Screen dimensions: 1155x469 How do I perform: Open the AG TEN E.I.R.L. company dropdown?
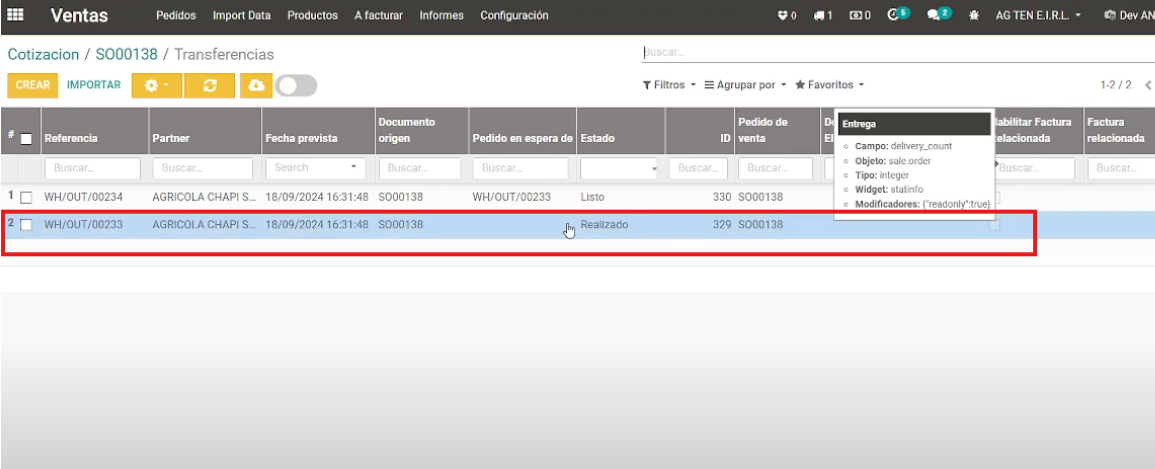click(x=1039, y=15)
